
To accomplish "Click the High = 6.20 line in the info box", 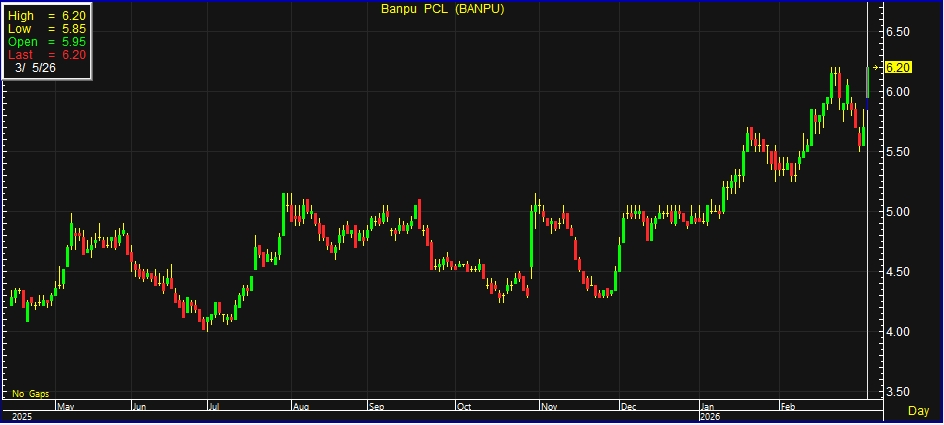I will (x=46, y=17).
